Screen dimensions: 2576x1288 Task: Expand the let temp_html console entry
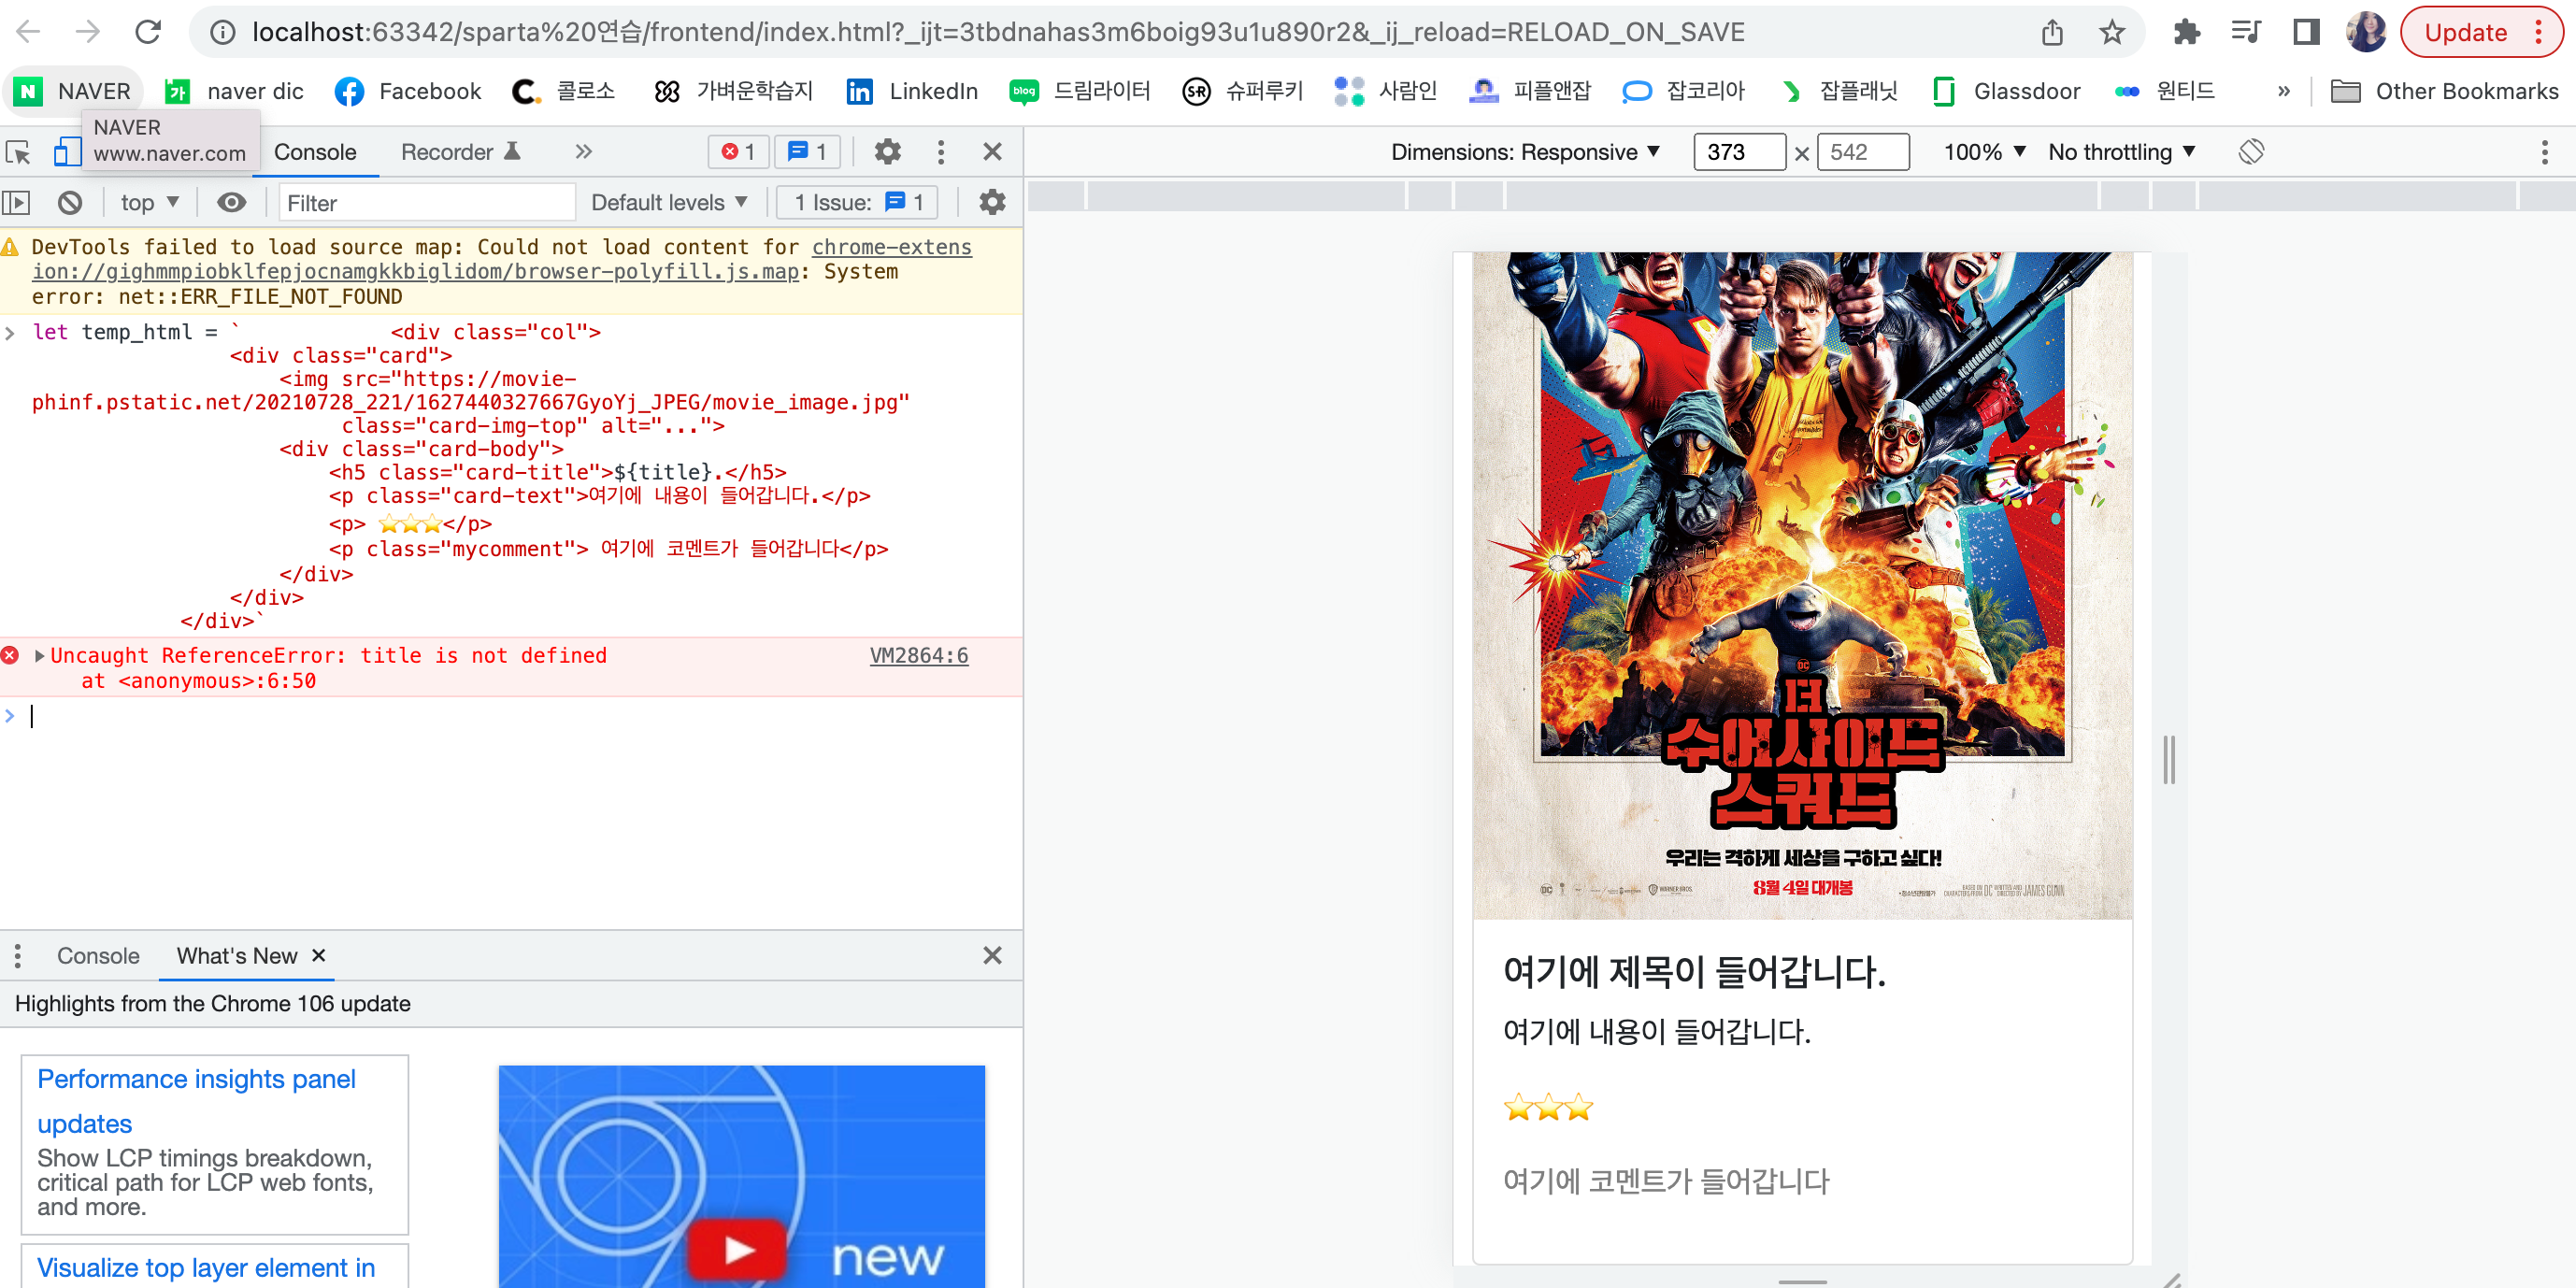point(10,332)
